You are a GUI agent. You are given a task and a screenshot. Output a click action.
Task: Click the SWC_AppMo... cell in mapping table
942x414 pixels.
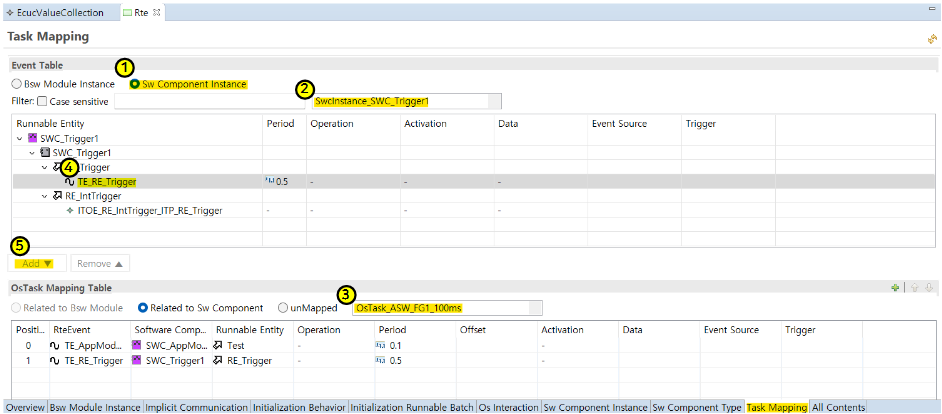[170, 346]
